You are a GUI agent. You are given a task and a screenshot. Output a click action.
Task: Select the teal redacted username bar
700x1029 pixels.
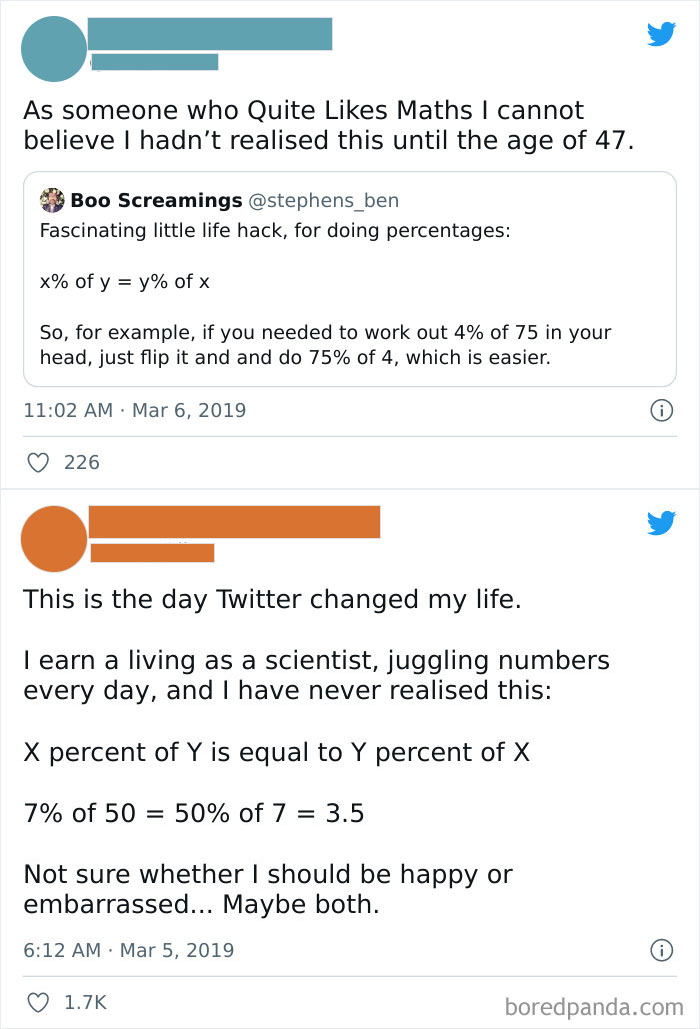(210, 31)
